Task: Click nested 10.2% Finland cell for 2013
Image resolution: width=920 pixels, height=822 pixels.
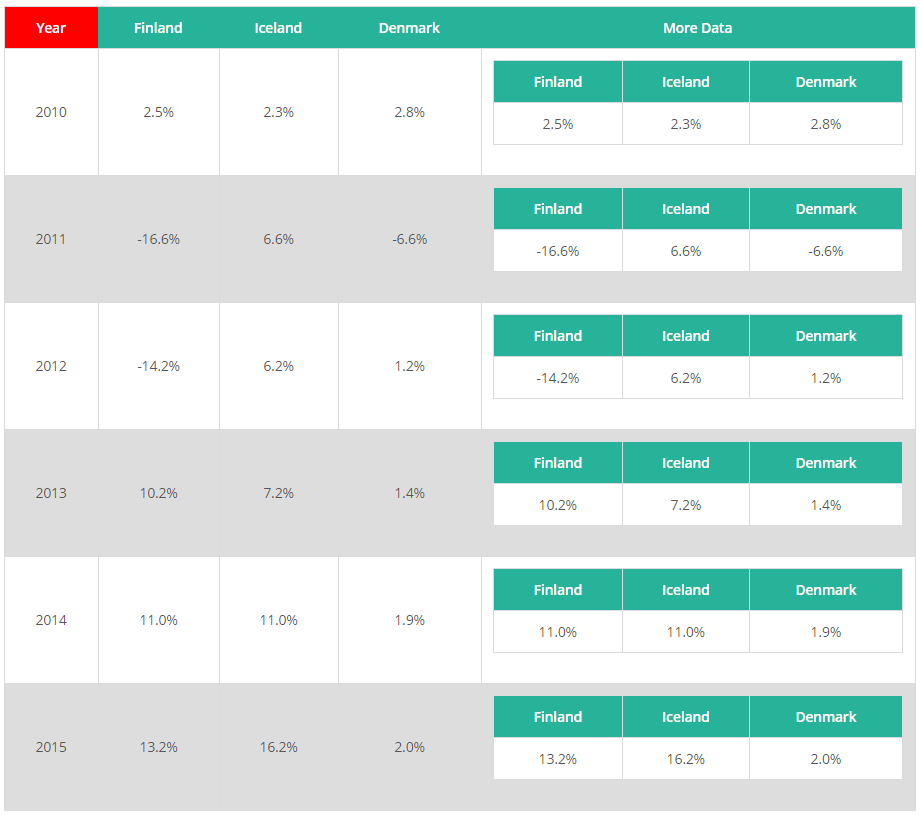Action: coord(558,505)
